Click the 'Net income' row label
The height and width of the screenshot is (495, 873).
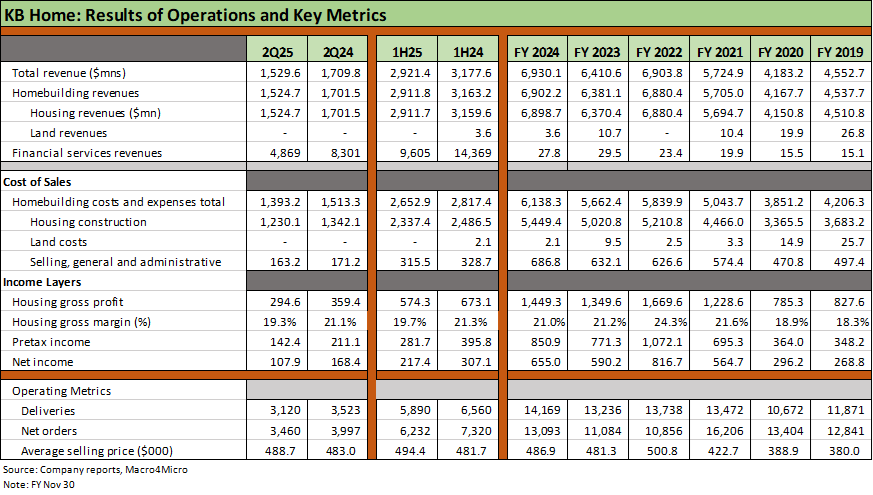42,362
